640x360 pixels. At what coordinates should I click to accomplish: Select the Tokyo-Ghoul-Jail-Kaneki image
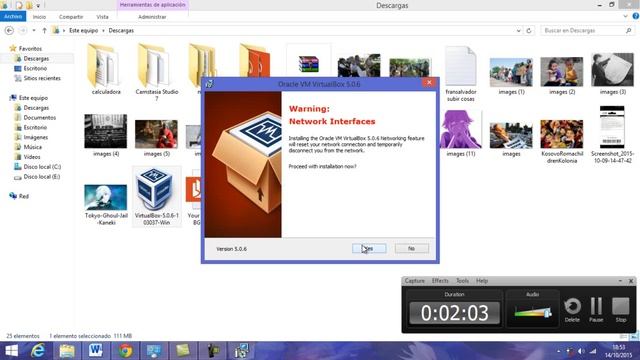tap(106, 205)
